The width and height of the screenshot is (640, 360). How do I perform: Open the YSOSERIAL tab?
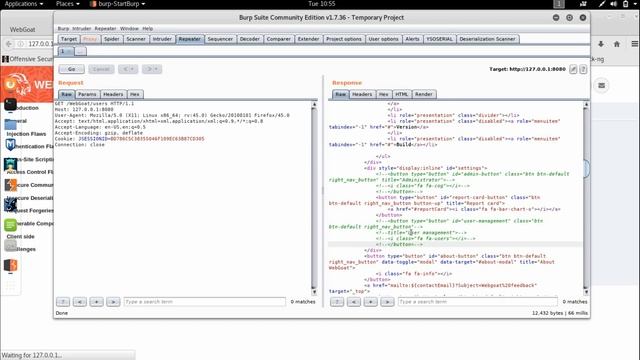tap(439, 39)
